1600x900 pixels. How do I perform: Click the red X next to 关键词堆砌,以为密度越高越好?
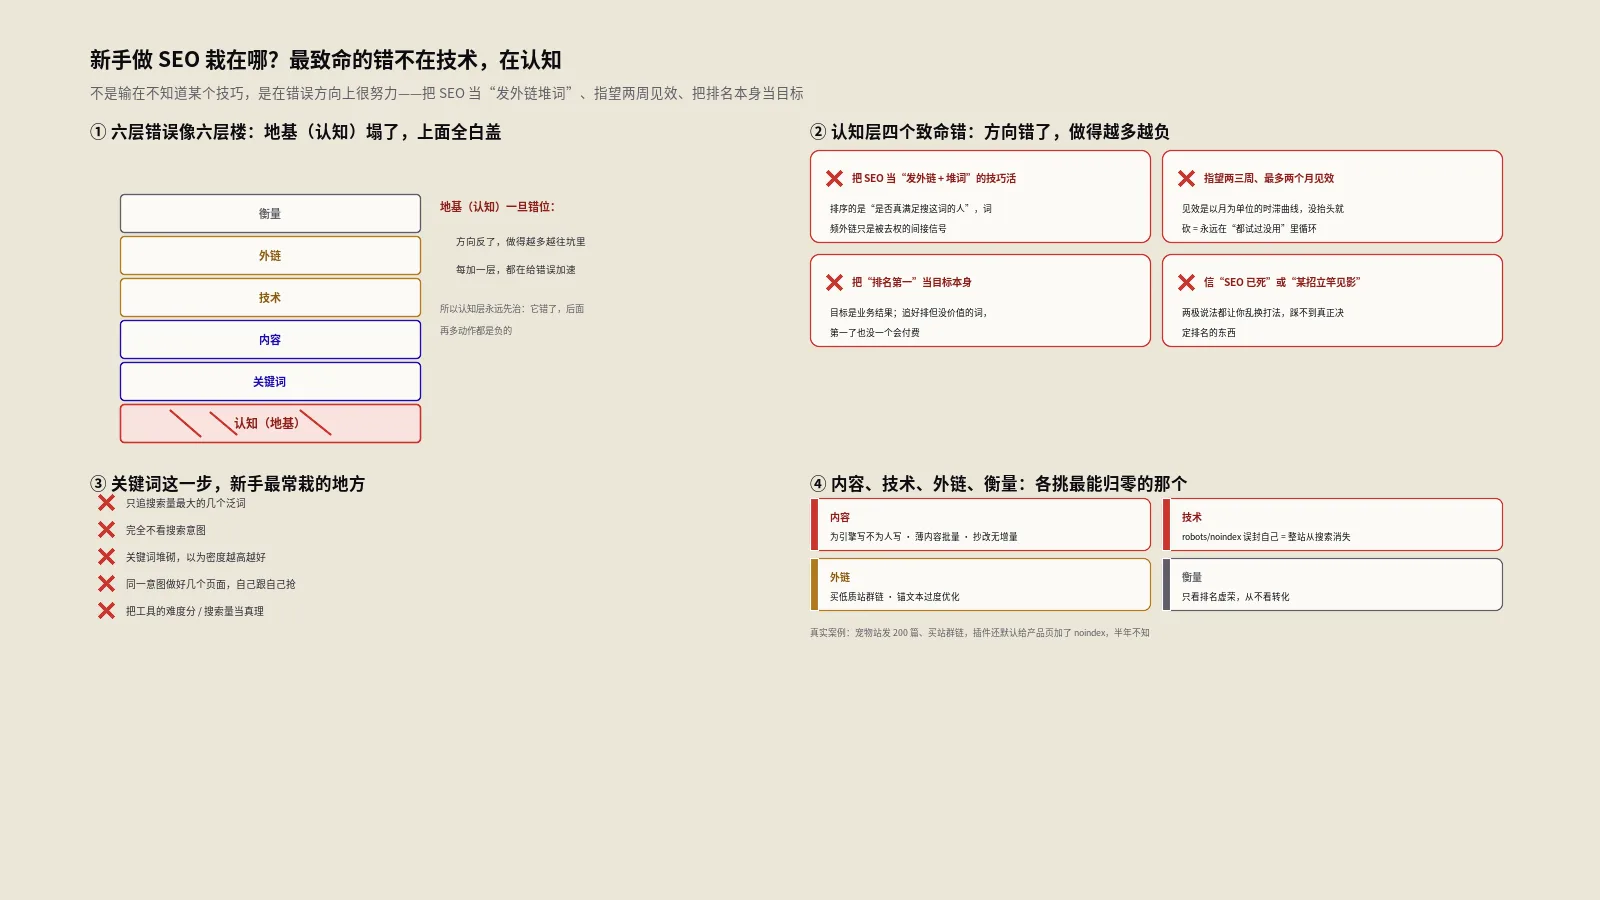[x=106, y=557]
